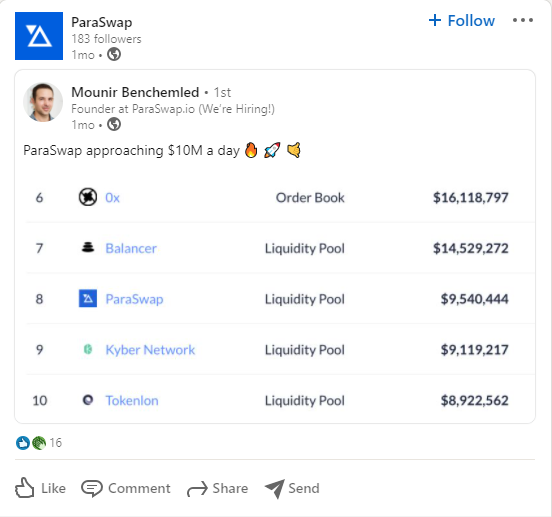Click the Kyber Network logo icon
This screenshot has height=517, width=552.
point(88,349)
